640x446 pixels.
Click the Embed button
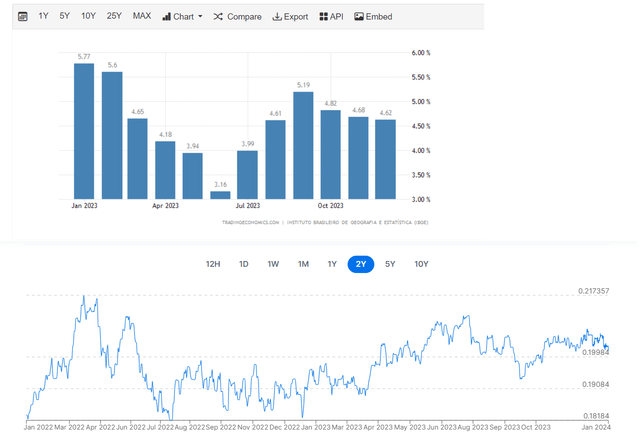click(x=373, y=16)
